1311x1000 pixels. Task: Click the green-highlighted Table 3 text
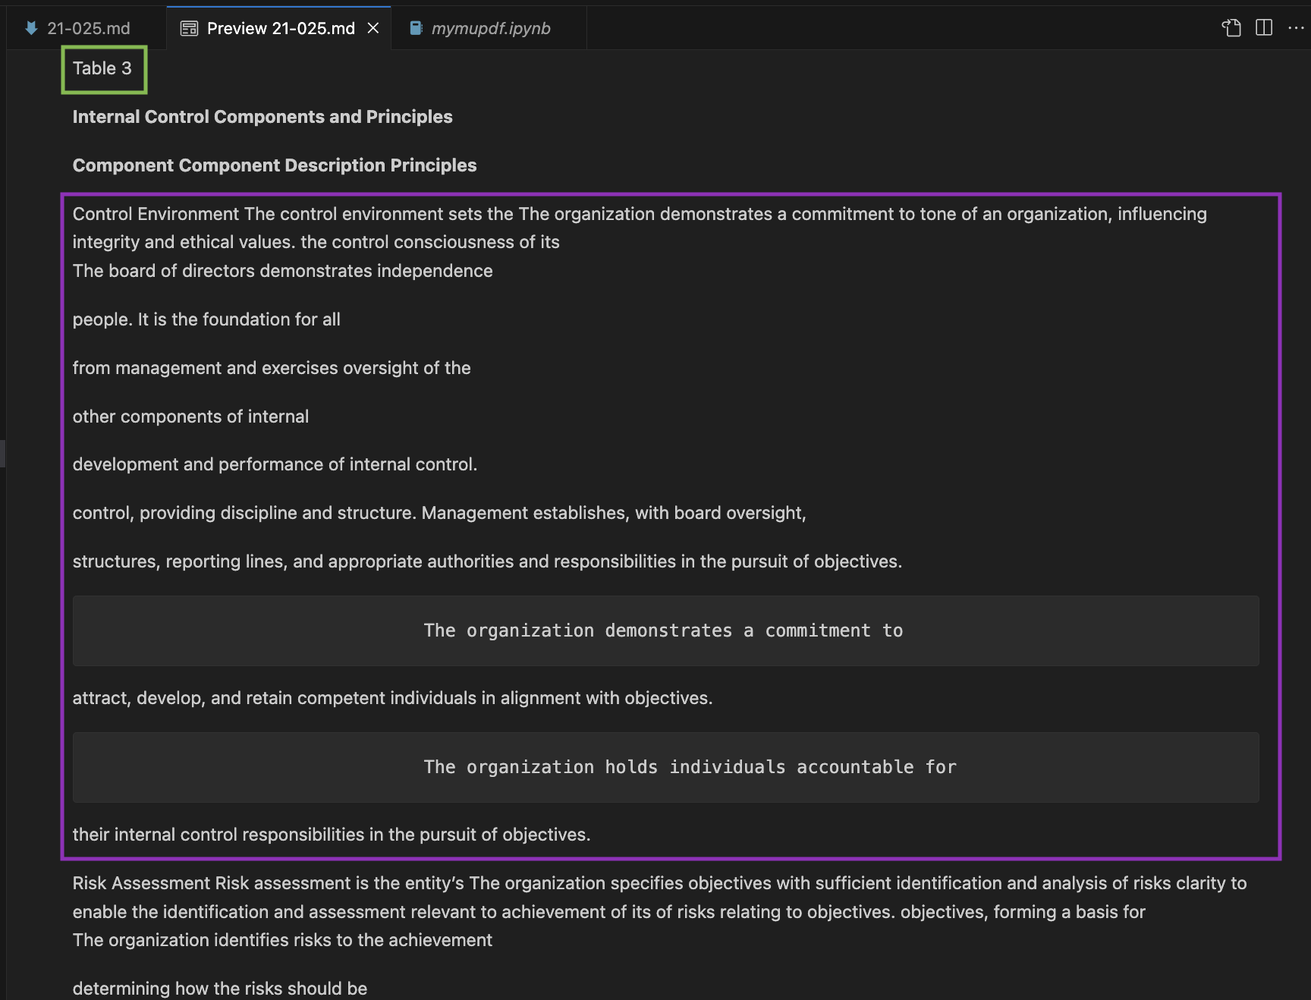click(x=103, y=68)
